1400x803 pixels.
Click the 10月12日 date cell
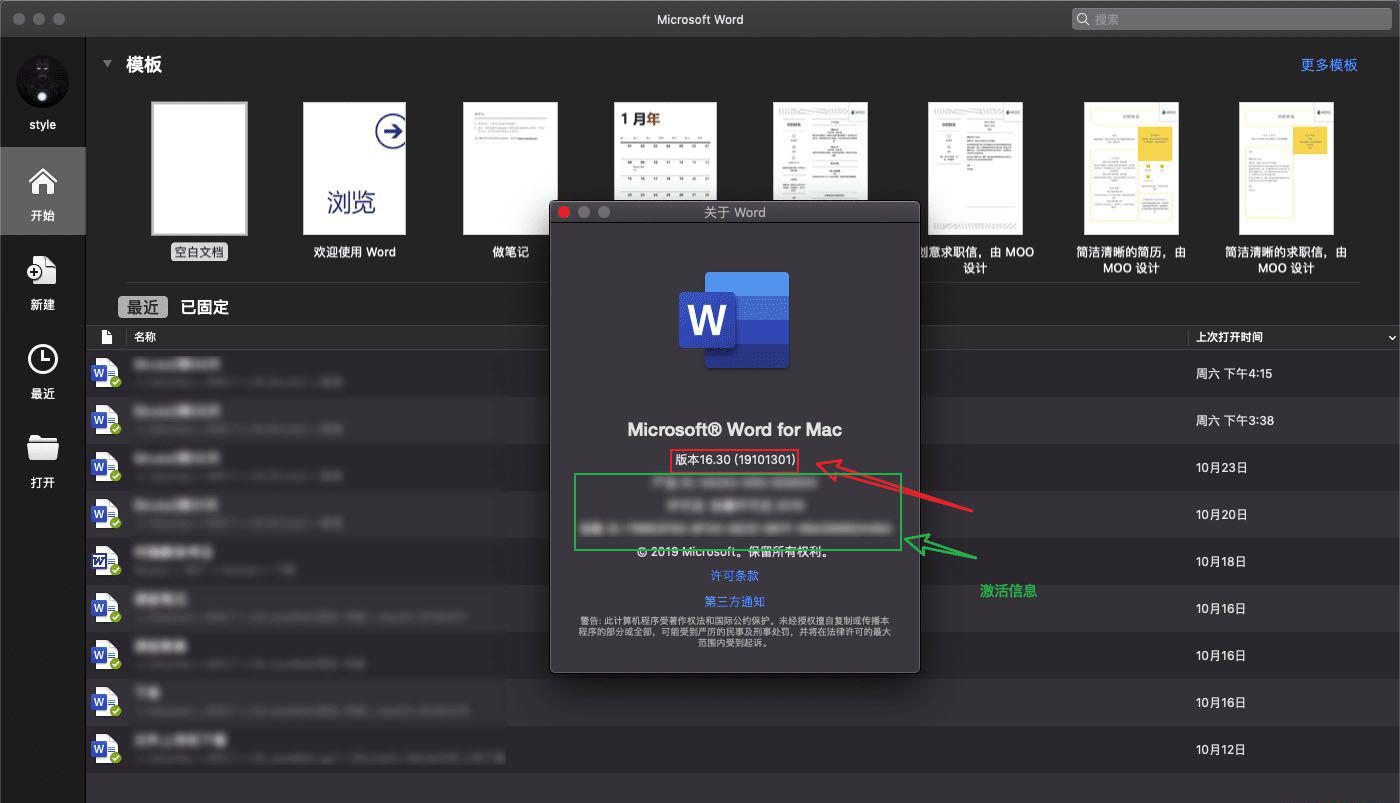(x=1221, y=749)
